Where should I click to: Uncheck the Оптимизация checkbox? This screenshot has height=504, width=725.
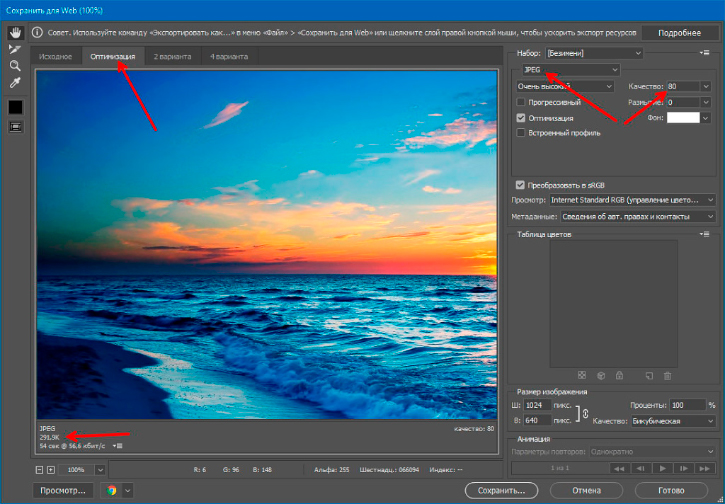click(521, 118)
